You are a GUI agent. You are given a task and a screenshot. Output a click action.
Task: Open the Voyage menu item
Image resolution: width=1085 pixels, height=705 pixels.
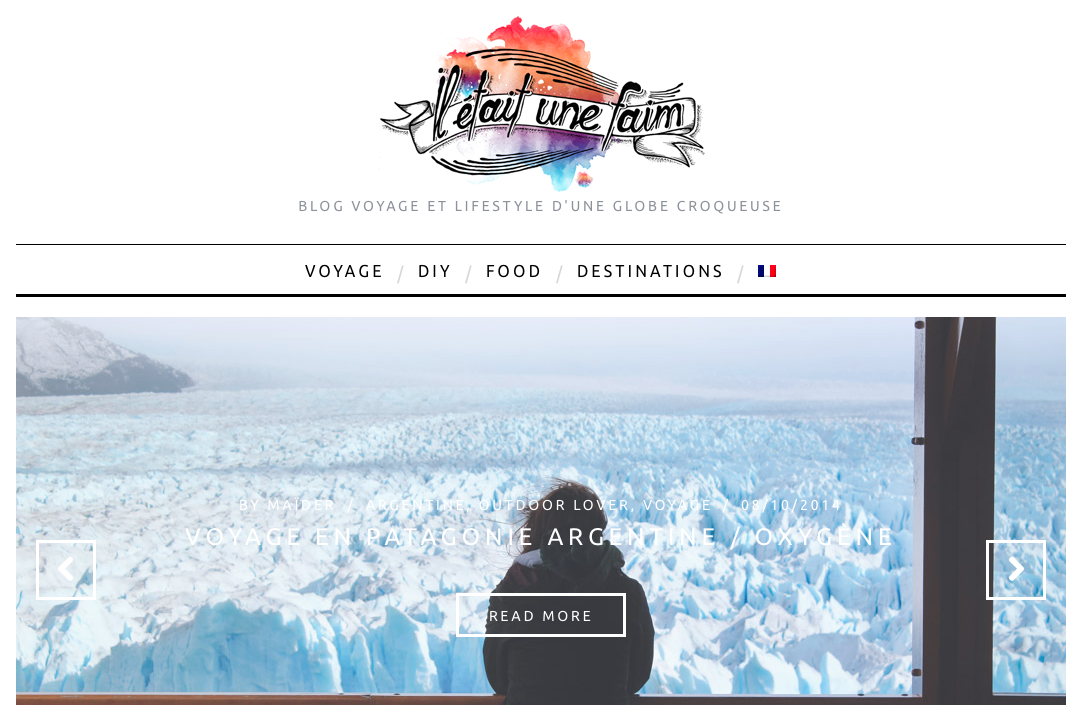point(344,271)
